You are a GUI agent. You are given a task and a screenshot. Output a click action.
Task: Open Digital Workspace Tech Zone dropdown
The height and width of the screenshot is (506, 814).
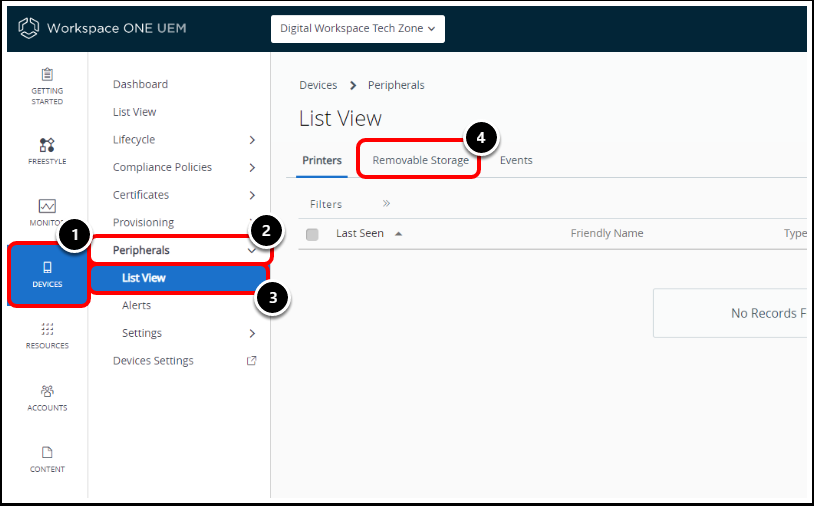358,29
